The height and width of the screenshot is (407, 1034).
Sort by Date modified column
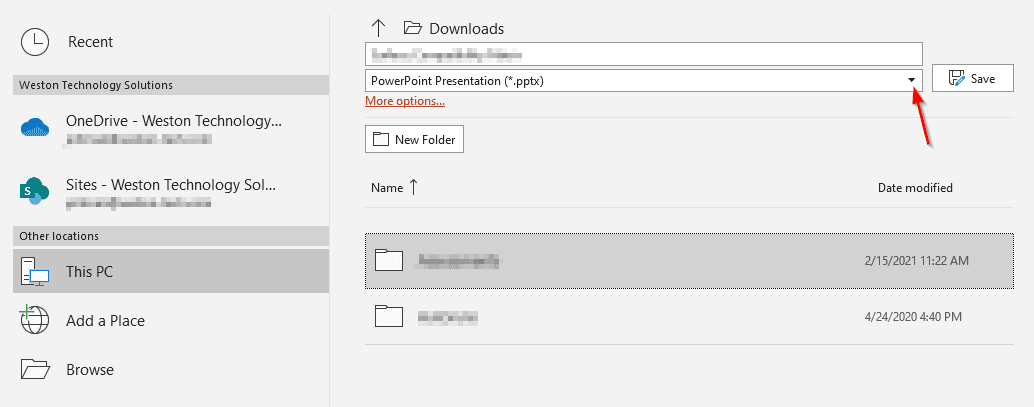(915, 187)
